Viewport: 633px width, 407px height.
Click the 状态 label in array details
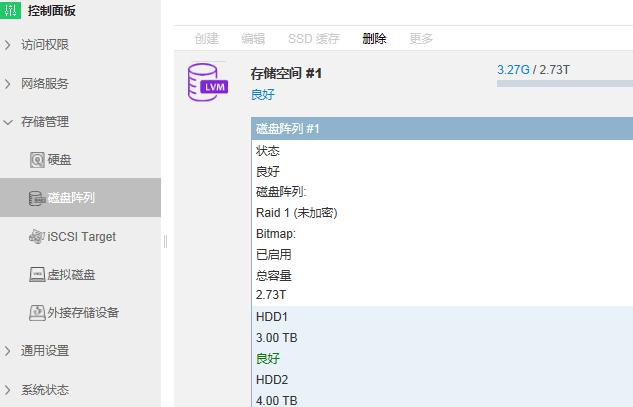268,151
